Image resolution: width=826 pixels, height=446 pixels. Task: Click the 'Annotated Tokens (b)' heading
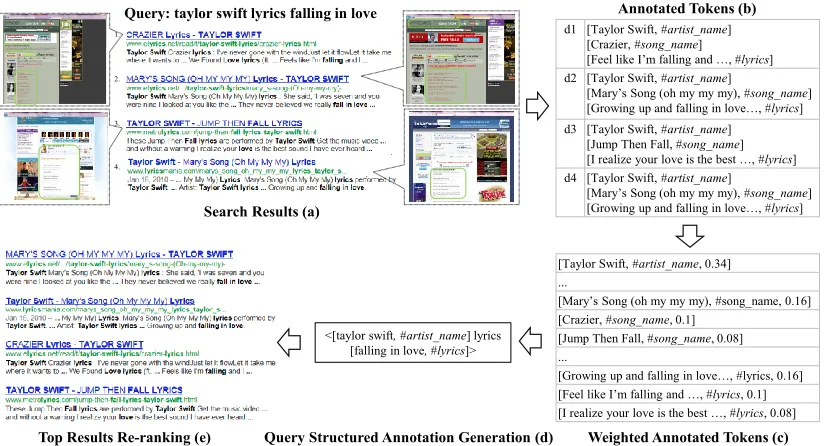tap(687, 8)
